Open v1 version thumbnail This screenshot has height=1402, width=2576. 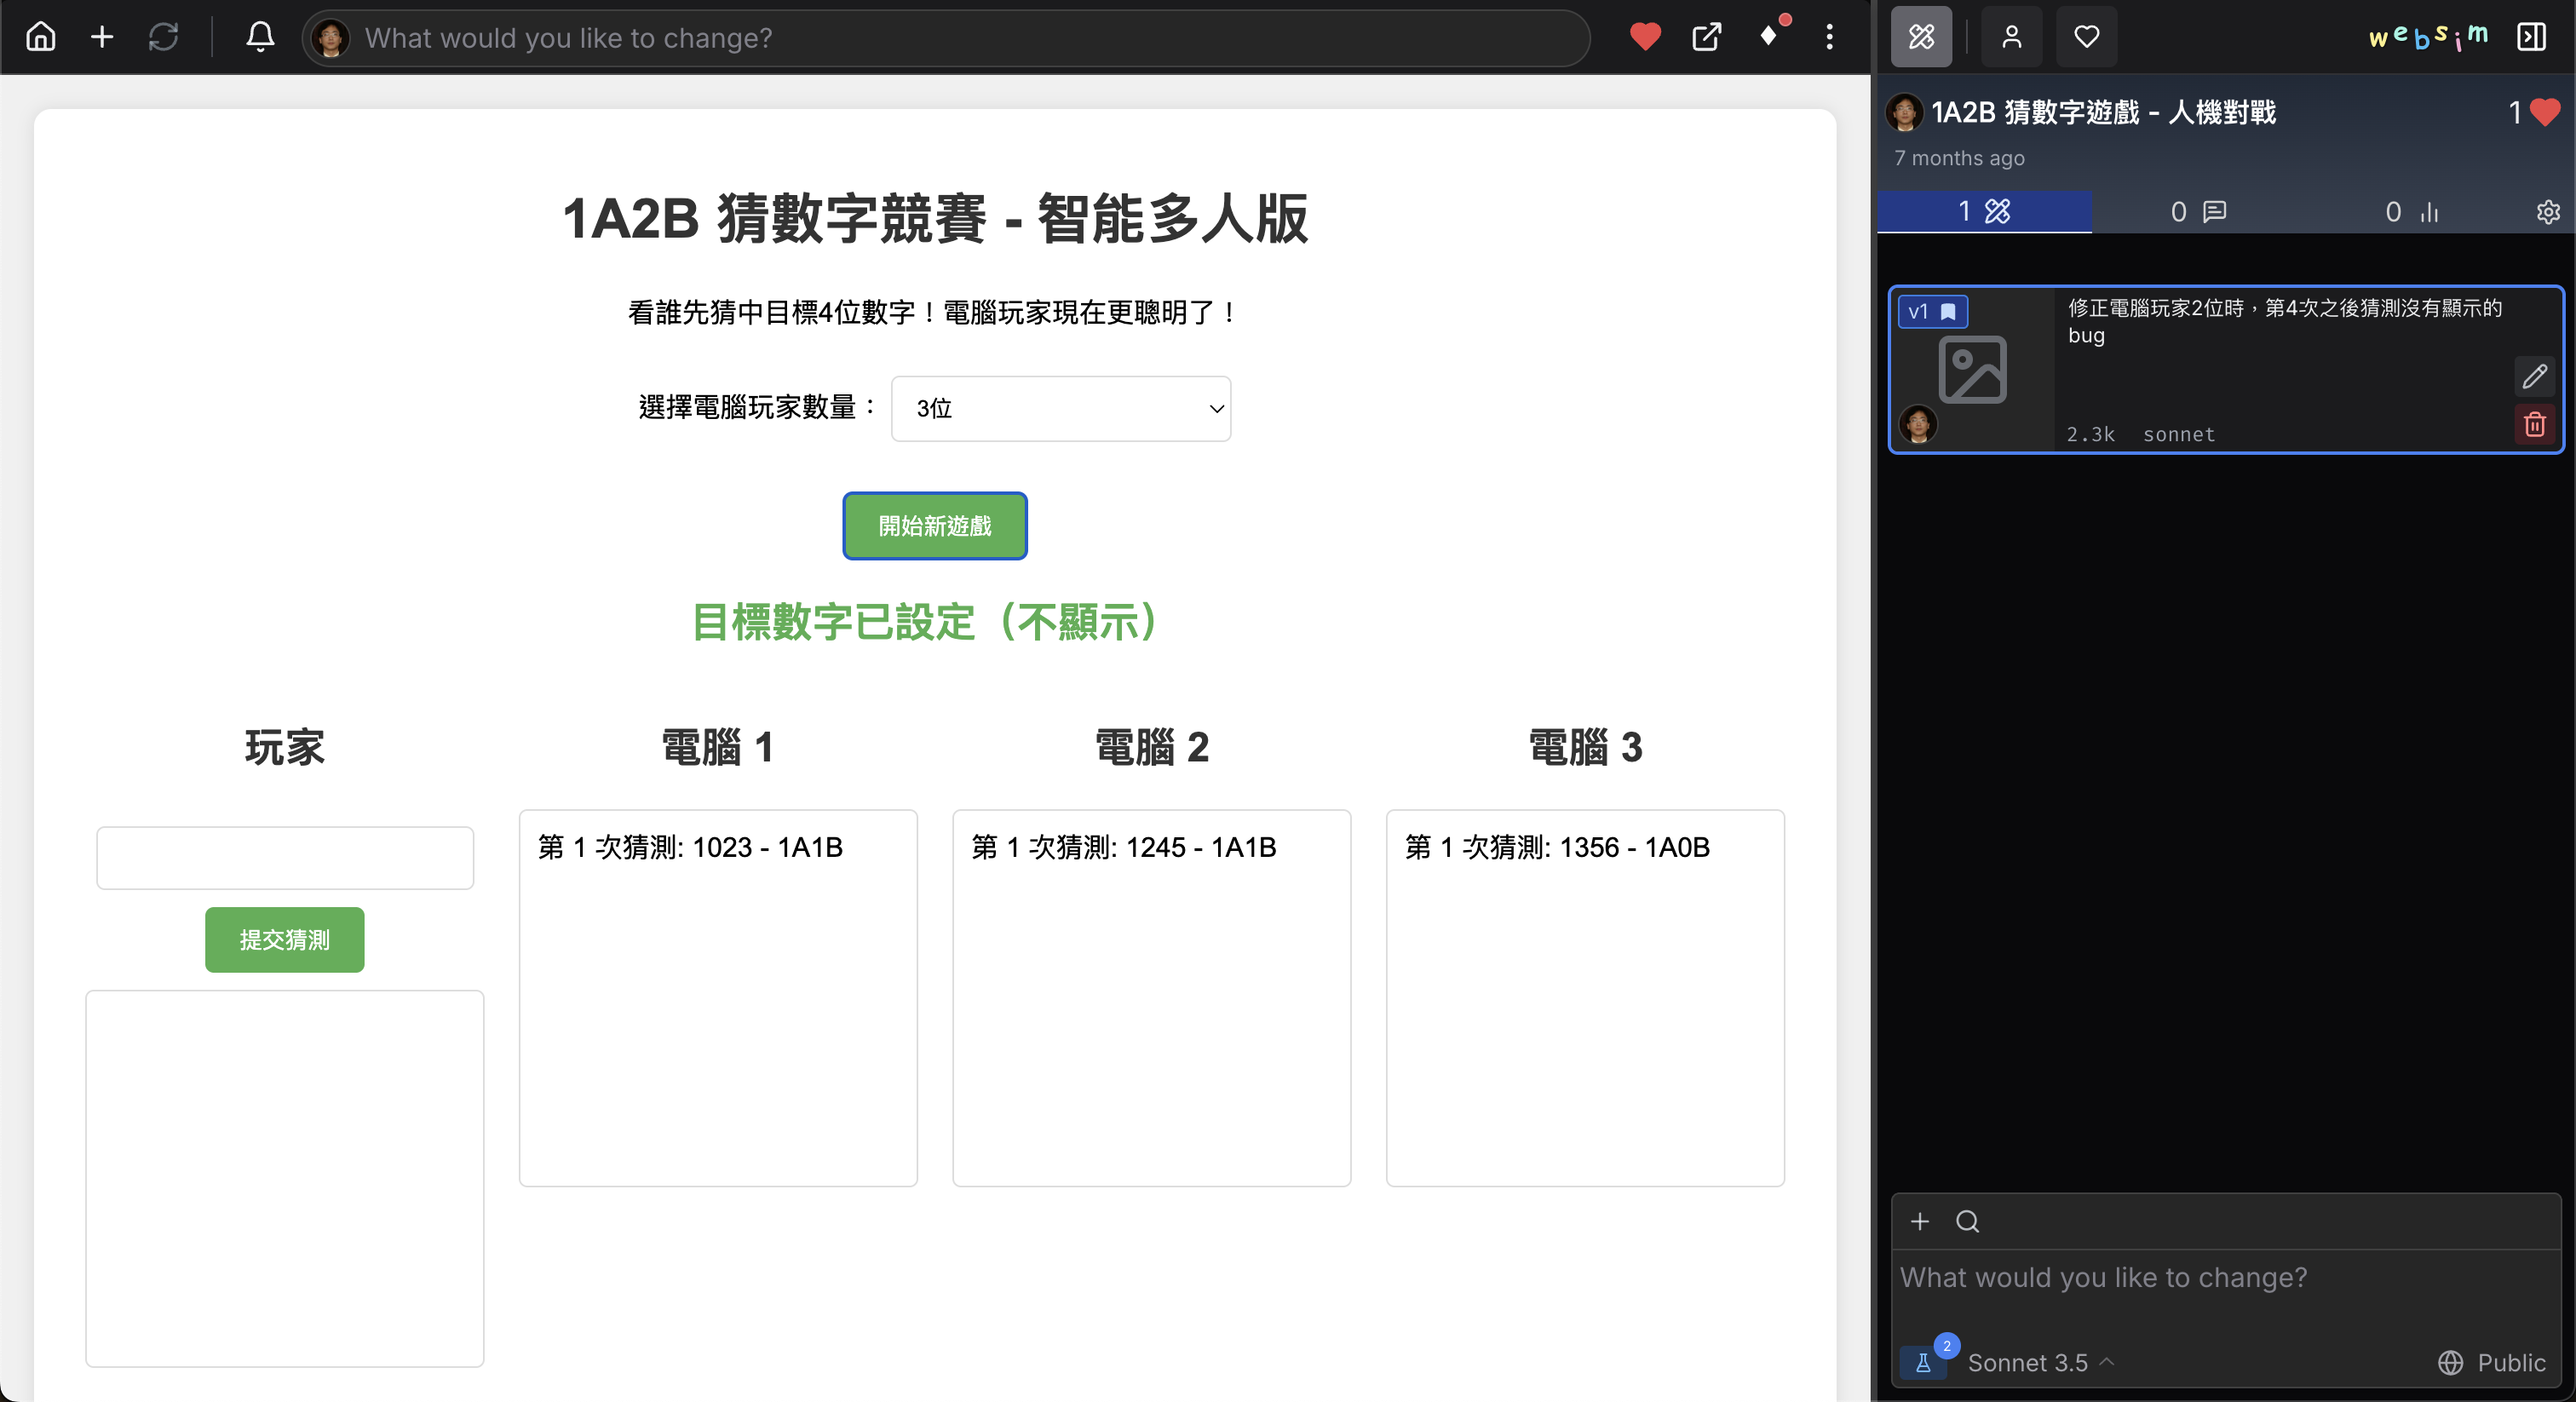coord(1972,370)
